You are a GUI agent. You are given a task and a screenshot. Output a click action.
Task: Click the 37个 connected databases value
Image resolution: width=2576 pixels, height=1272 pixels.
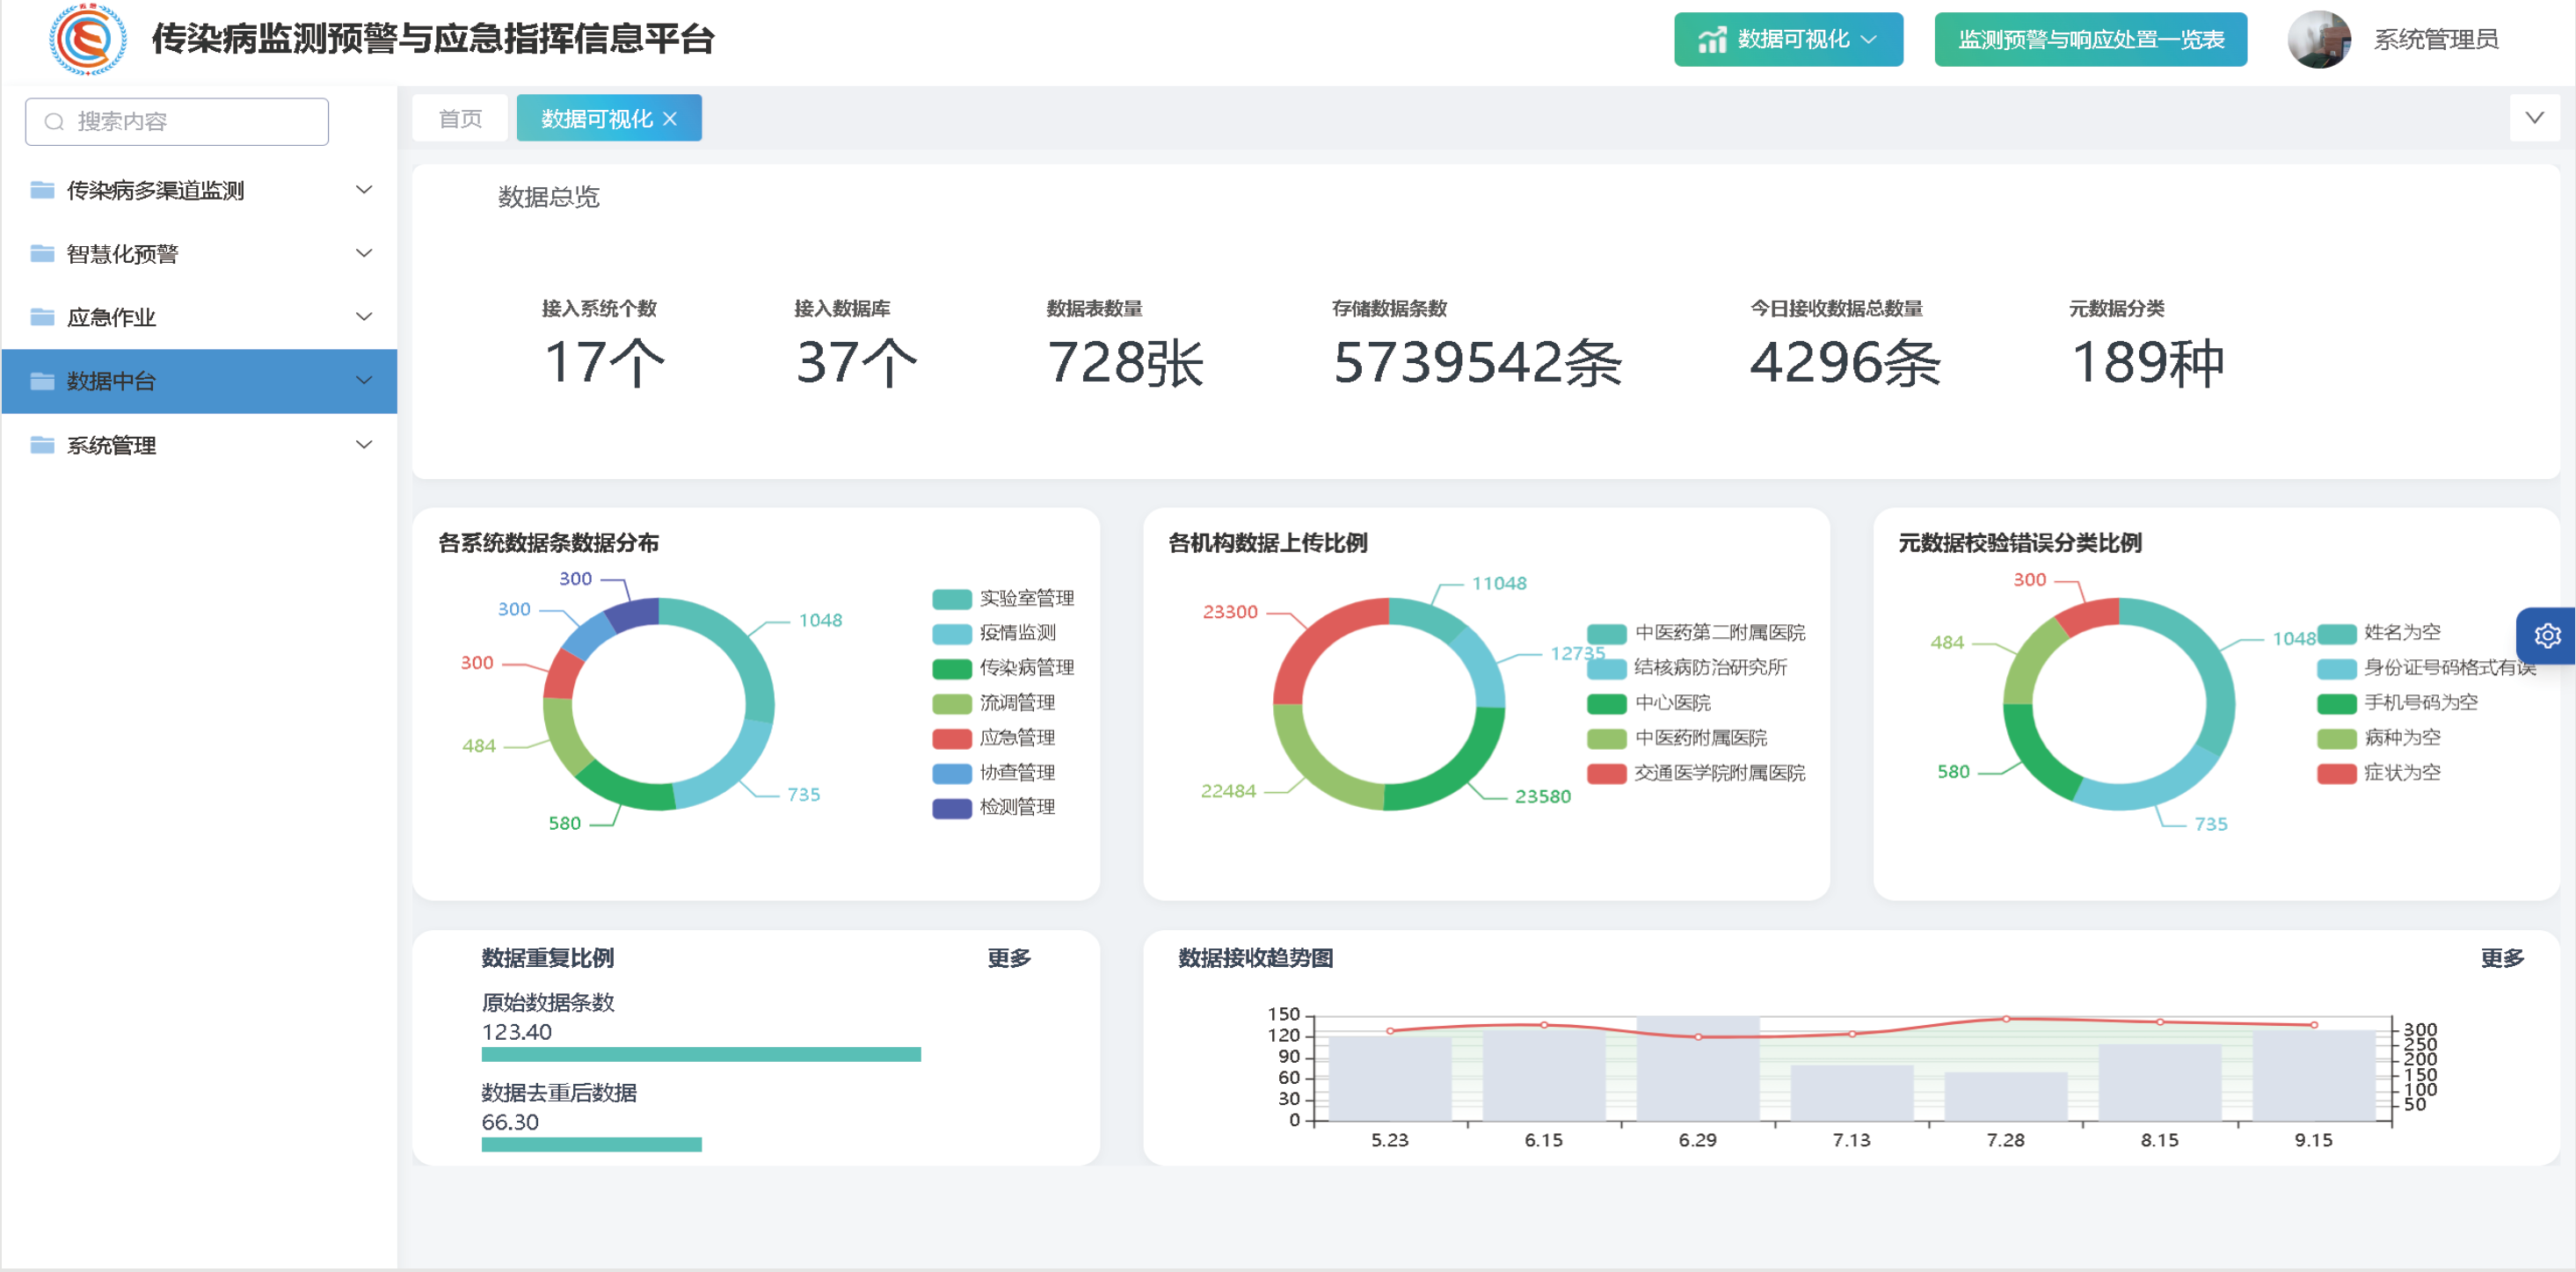click(856, 362)
